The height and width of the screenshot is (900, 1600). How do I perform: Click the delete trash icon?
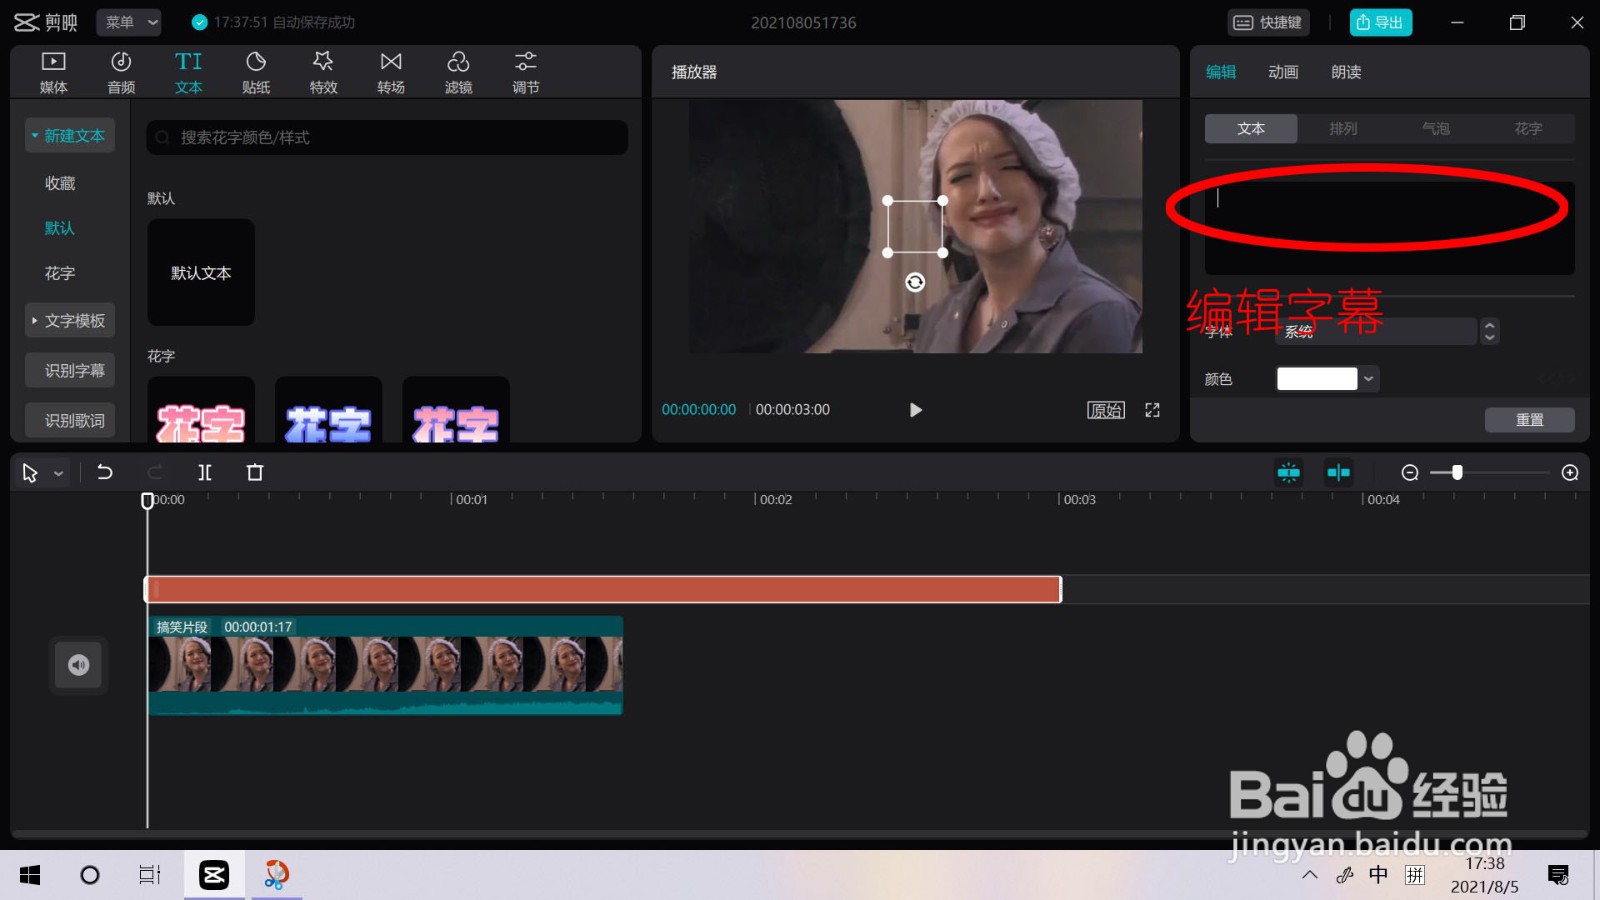point(255,472)
